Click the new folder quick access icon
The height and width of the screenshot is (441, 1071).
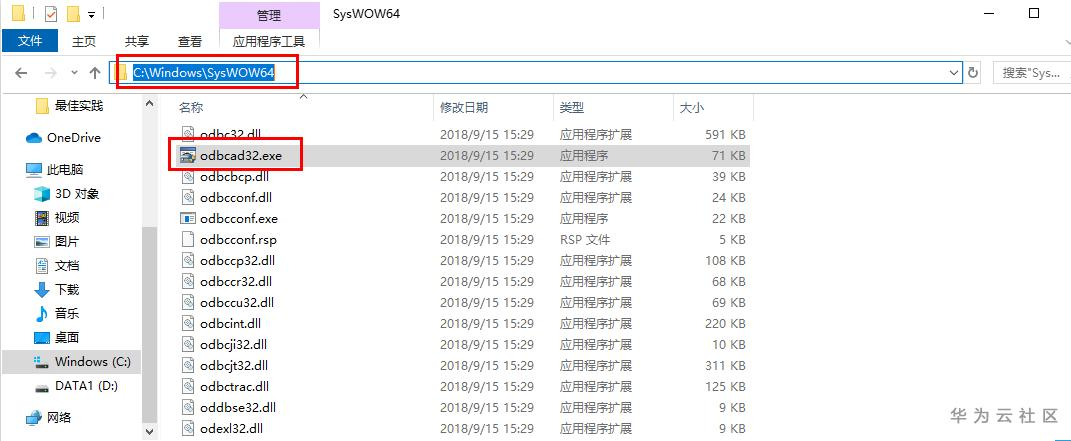73,13
